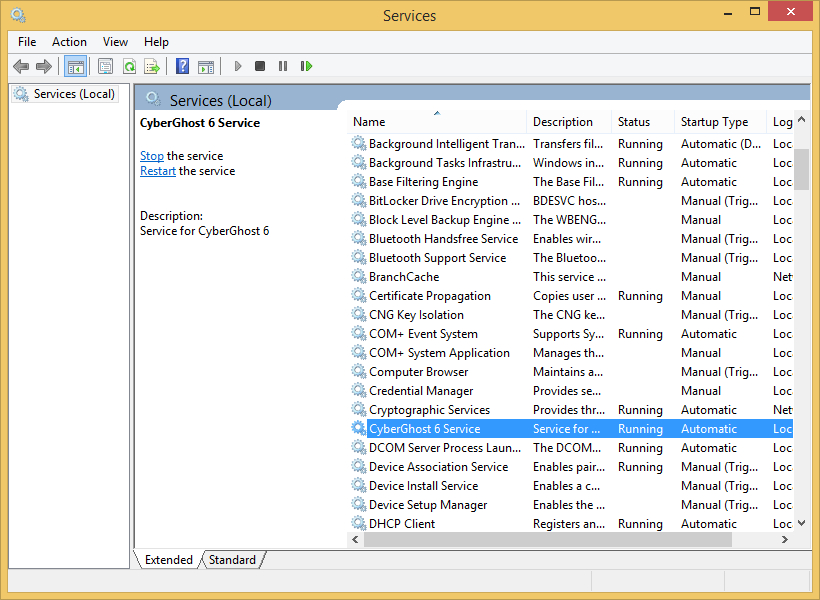Switch to the Standard tab
The width and height of the screenshot is (820, 600).
pyautogui.click(x=232, y=560)
